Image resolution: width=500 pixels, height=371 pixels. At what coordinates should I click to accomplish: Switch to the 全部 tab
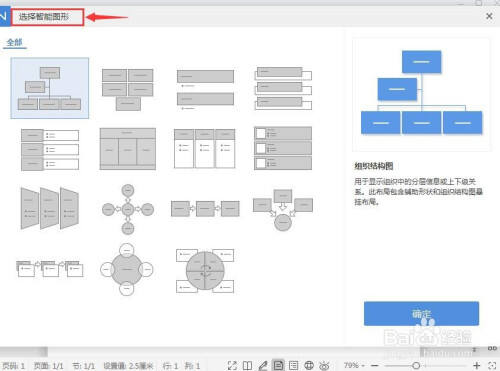(x=15, y=42)
